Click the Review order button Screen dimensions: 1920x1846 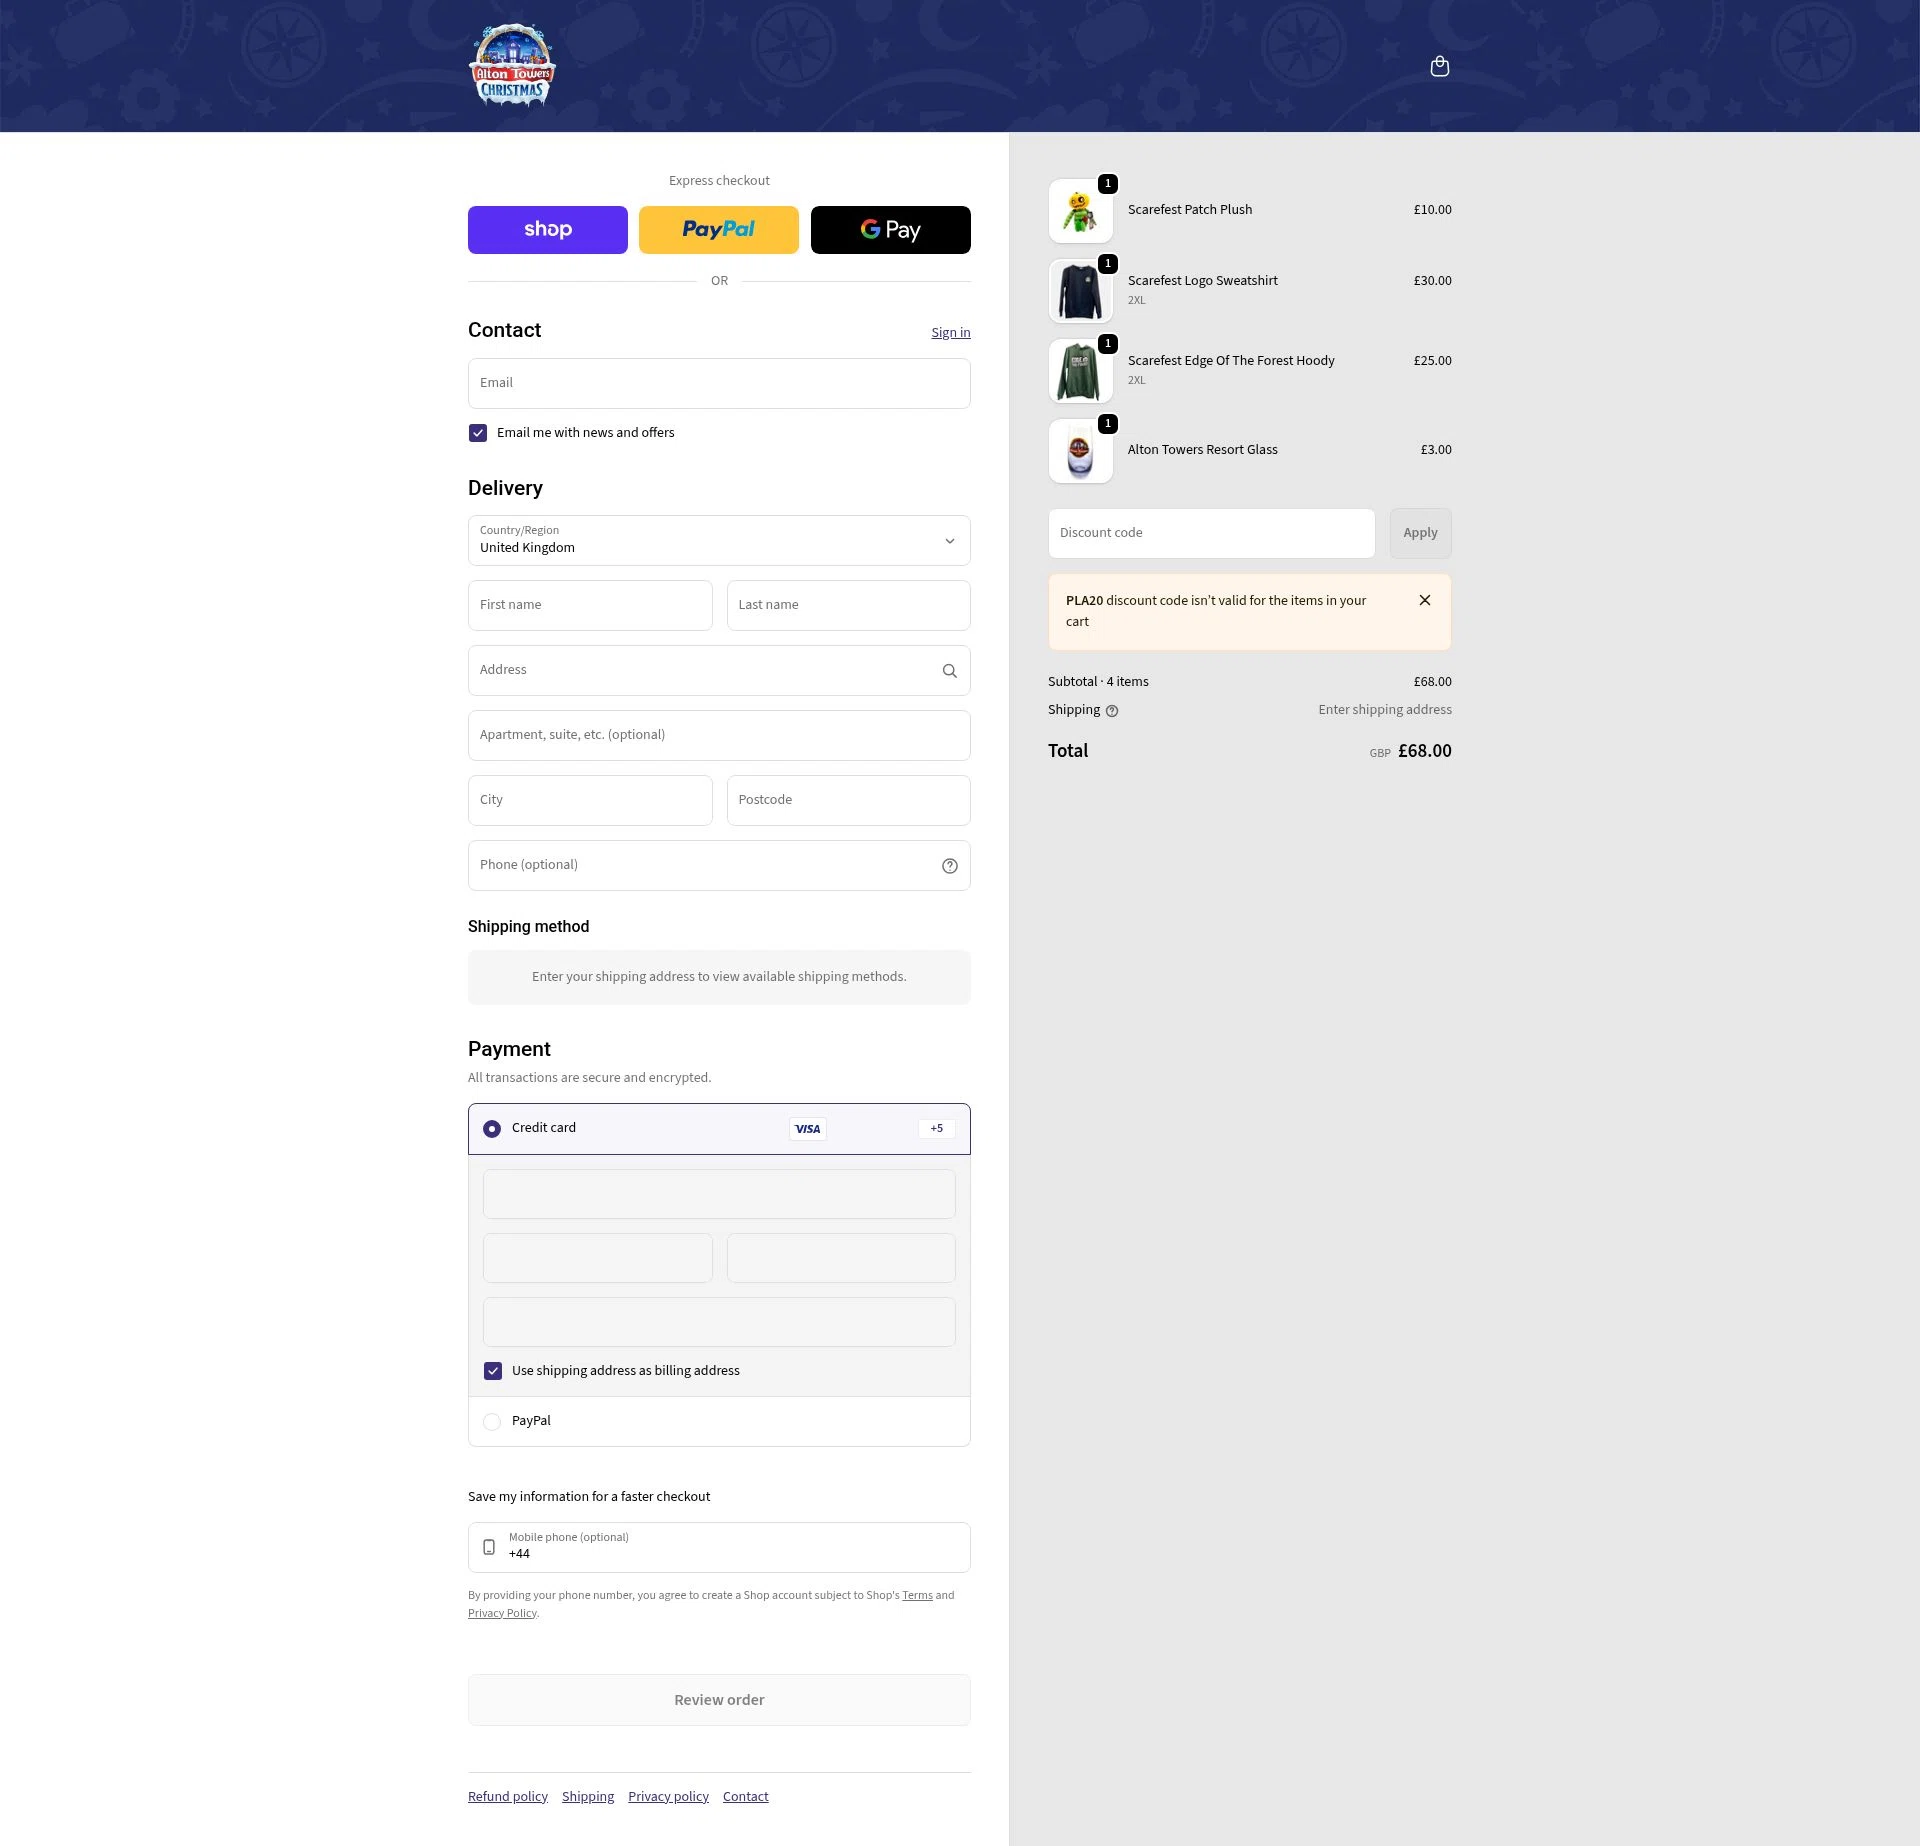coord(718,1699)
